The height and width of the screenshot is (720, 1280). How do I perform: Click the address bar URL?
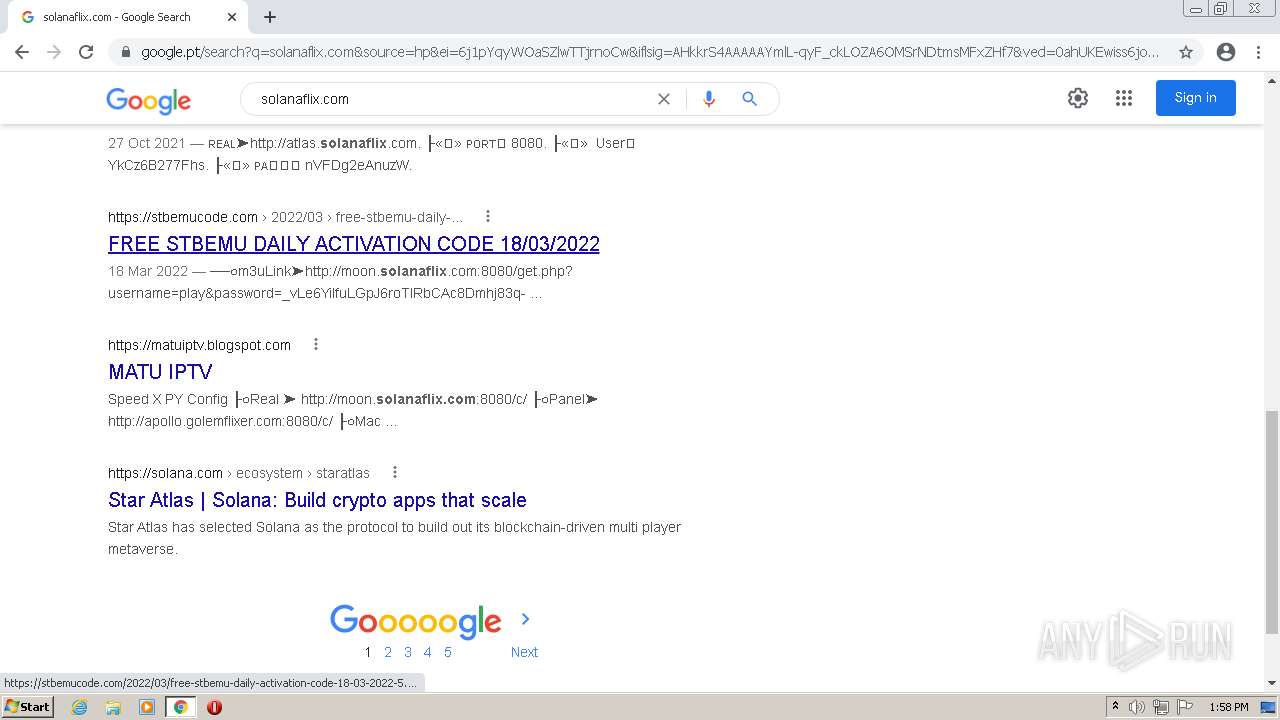(x=650, y=52)
